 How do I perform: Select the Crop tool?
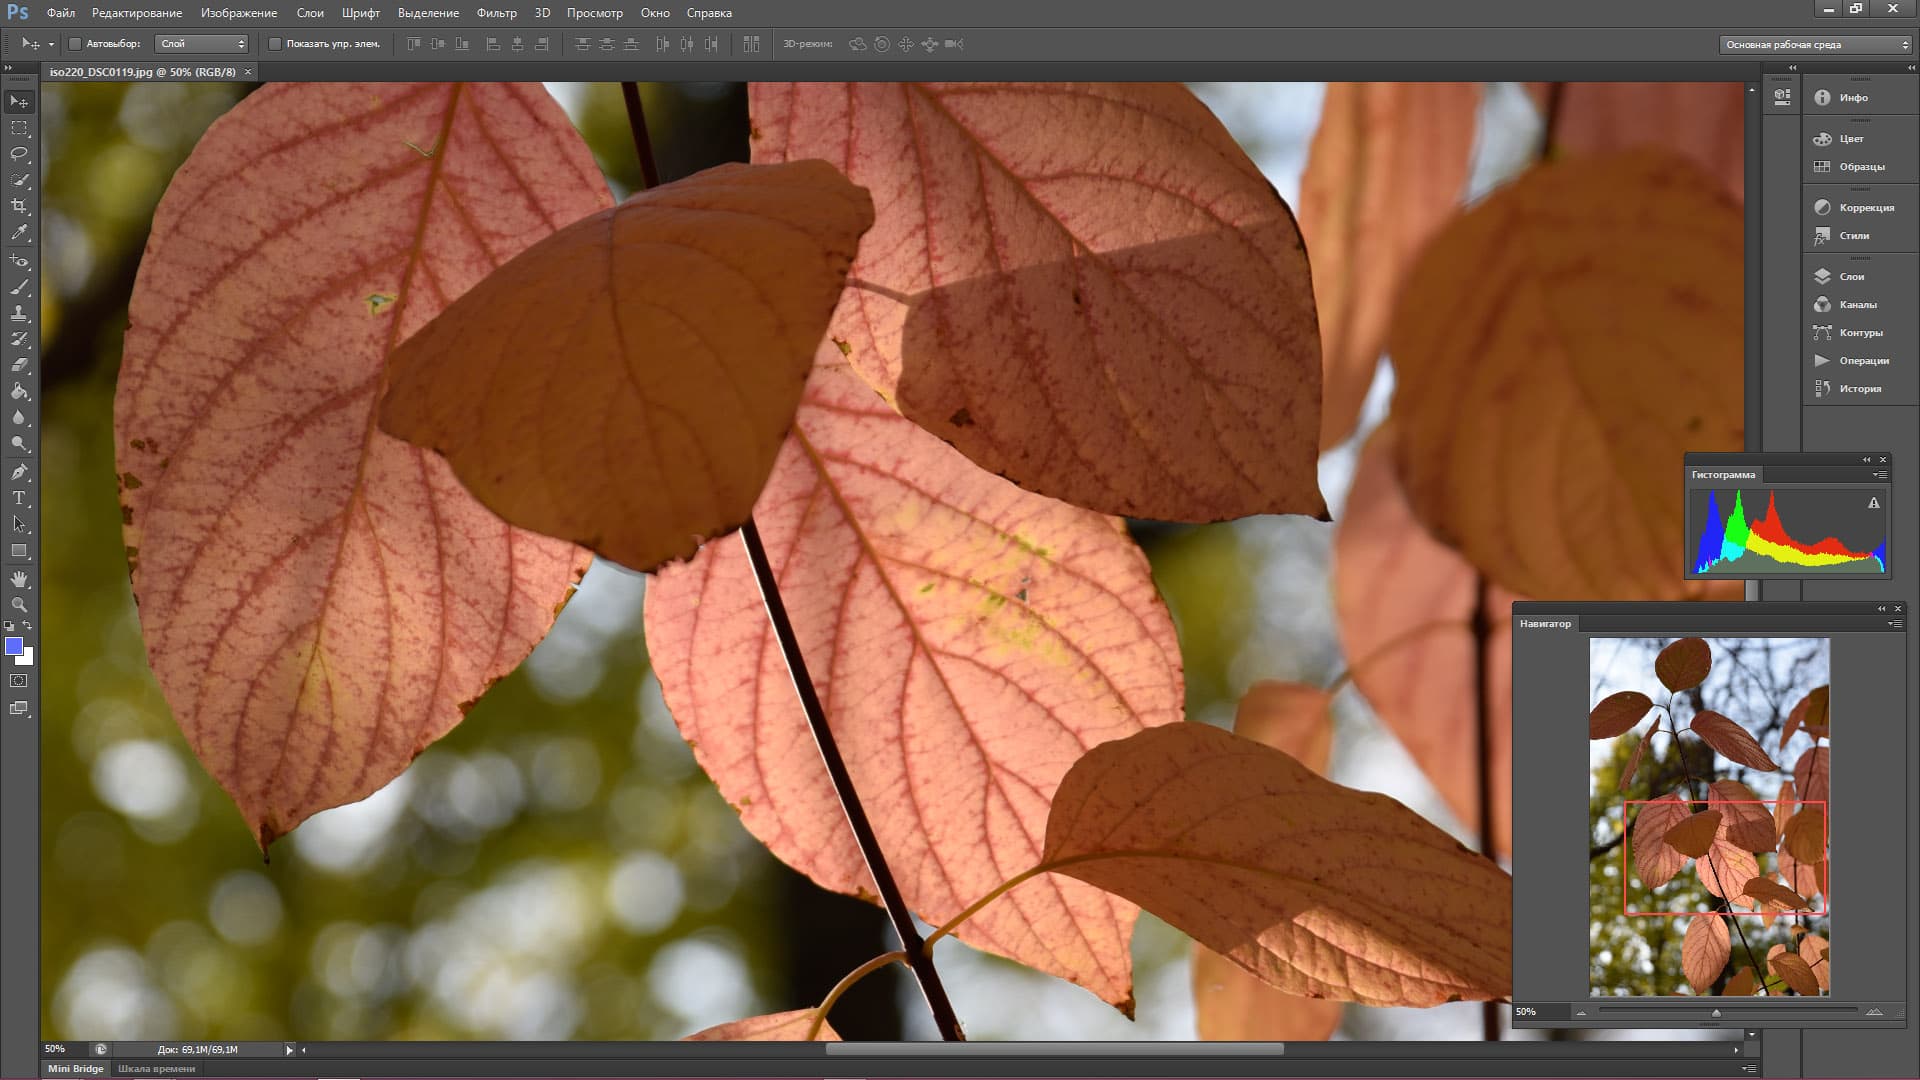click(19, 206)
